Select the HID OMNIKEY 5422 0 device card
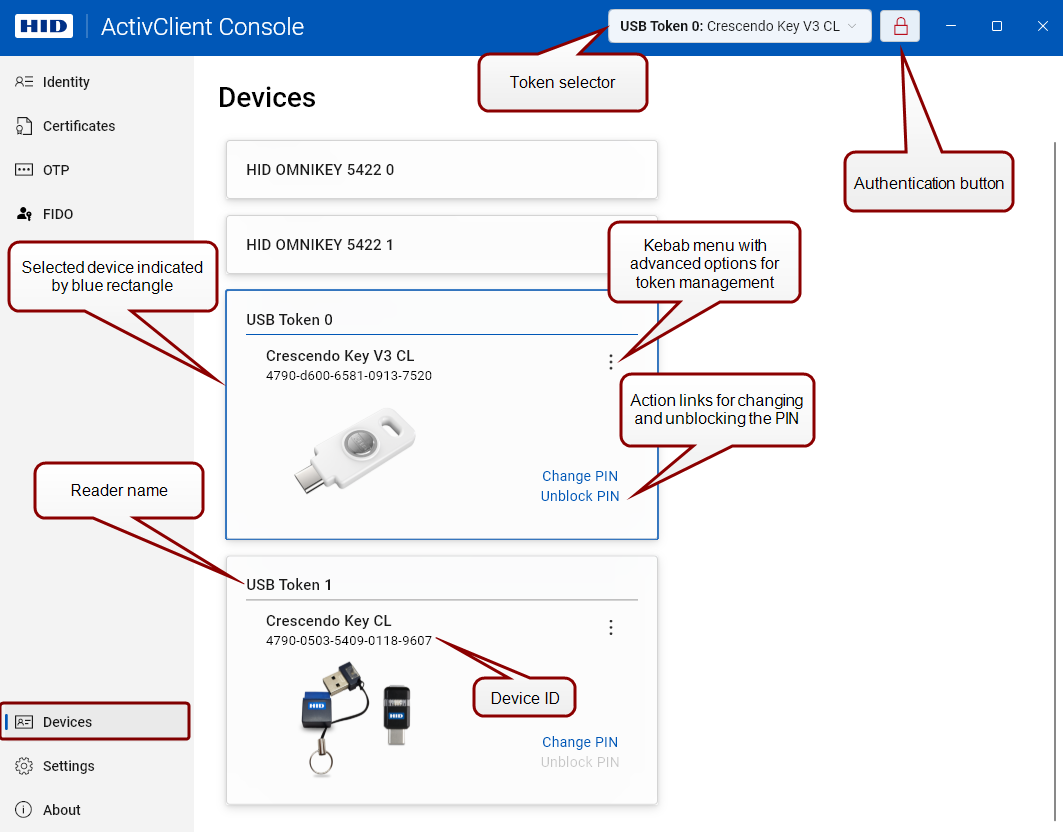Image resolution: width=1063 pixels, height=832 pixels. tap(442, 170)
